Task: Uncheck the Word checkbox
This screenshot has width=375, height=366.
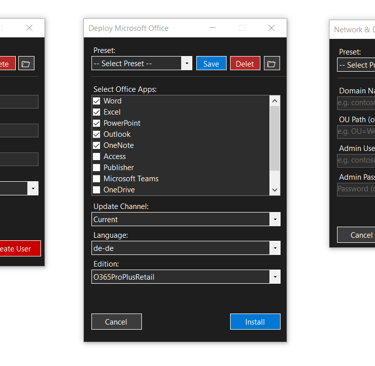Action: tap(97, 101)
